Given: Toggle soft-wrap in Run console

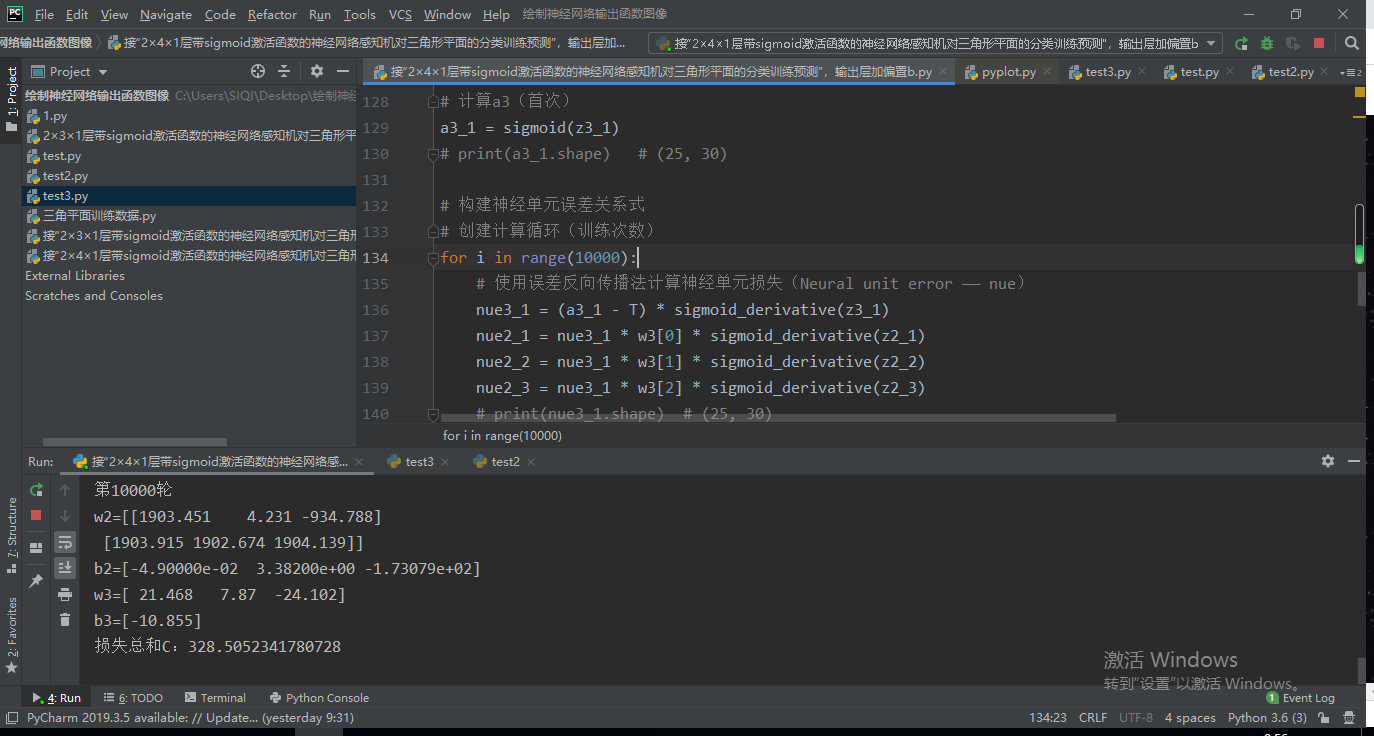Looking at the screenshot, I should (65, 542).
